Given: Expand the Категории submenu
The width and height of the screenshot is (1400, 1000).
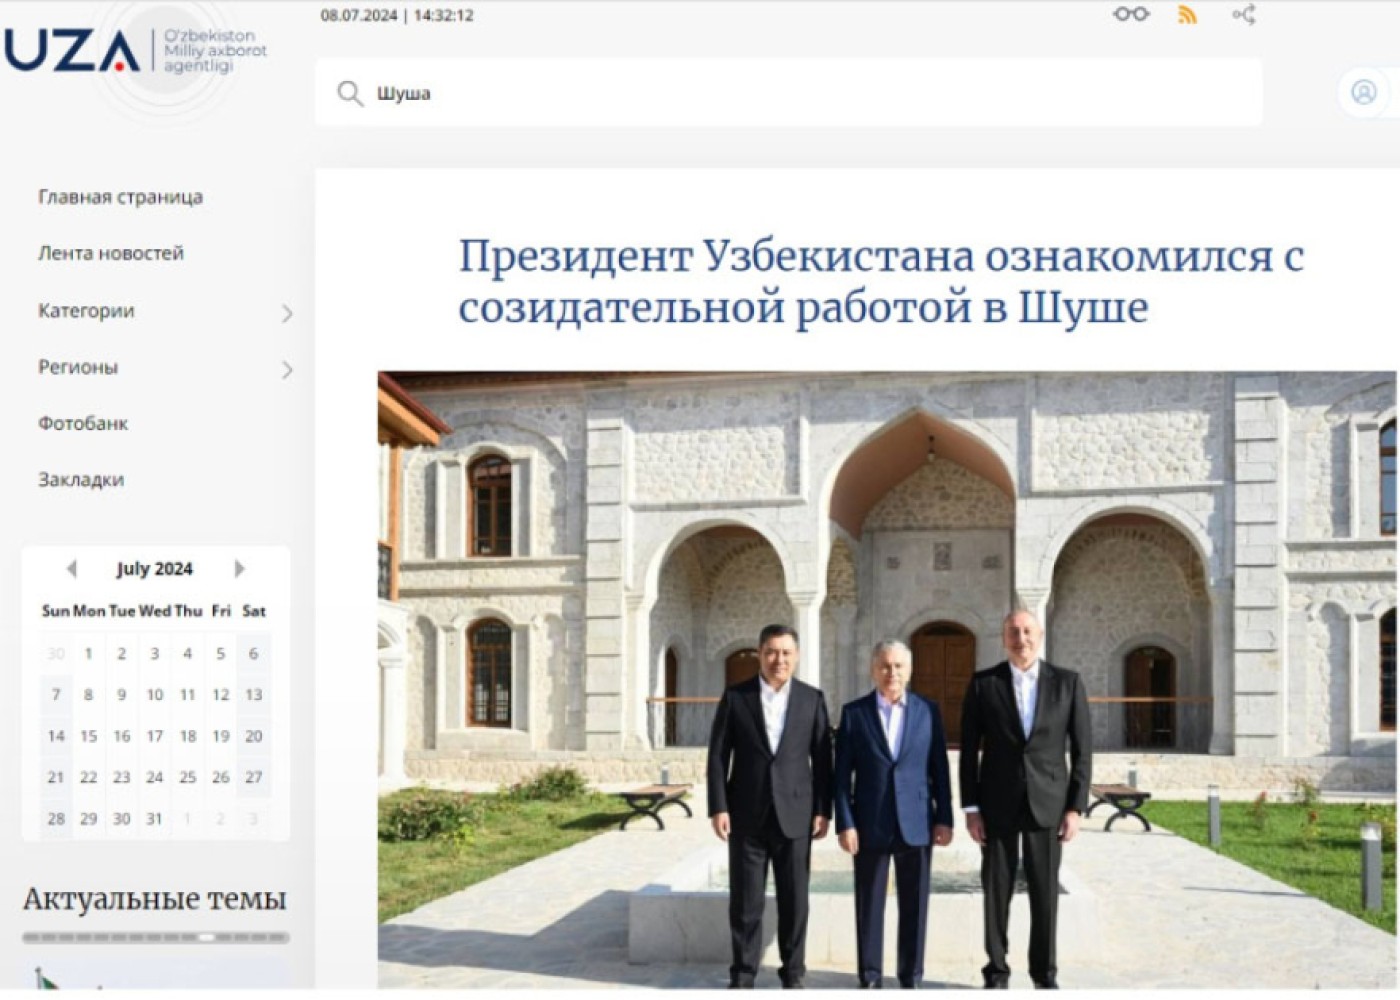Looking at the screenshot, I should click(x=286, y=314).
